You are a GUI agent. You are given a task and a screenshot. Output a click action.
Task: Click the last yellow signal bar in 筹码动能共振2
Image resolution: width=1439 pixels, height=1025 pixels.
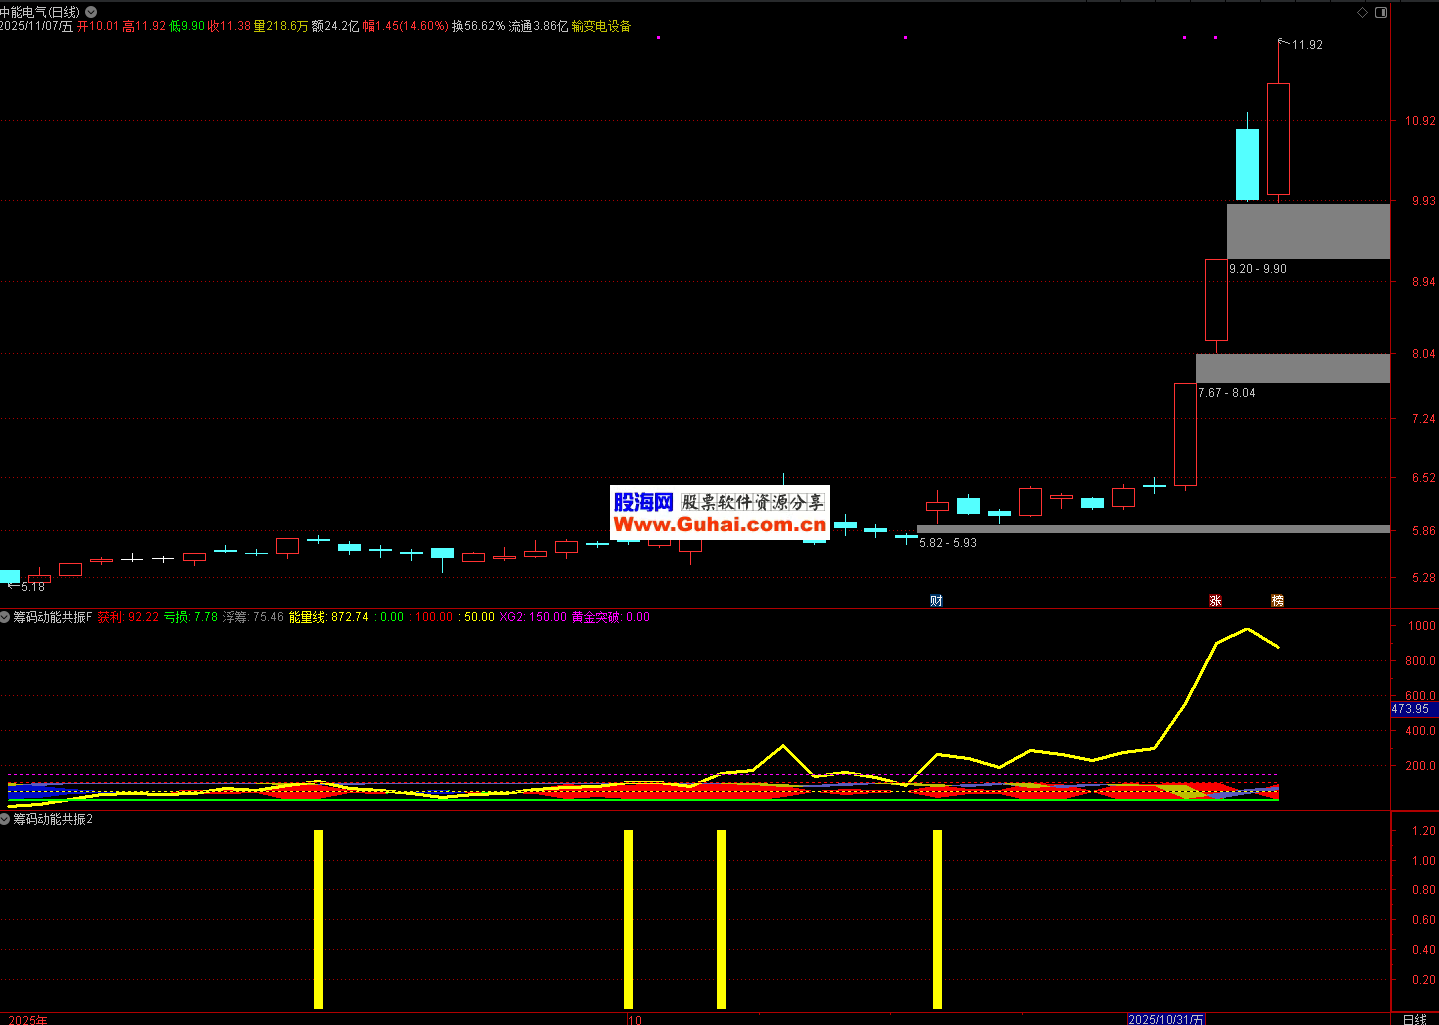pyautogui.click(x=937, y=918)
